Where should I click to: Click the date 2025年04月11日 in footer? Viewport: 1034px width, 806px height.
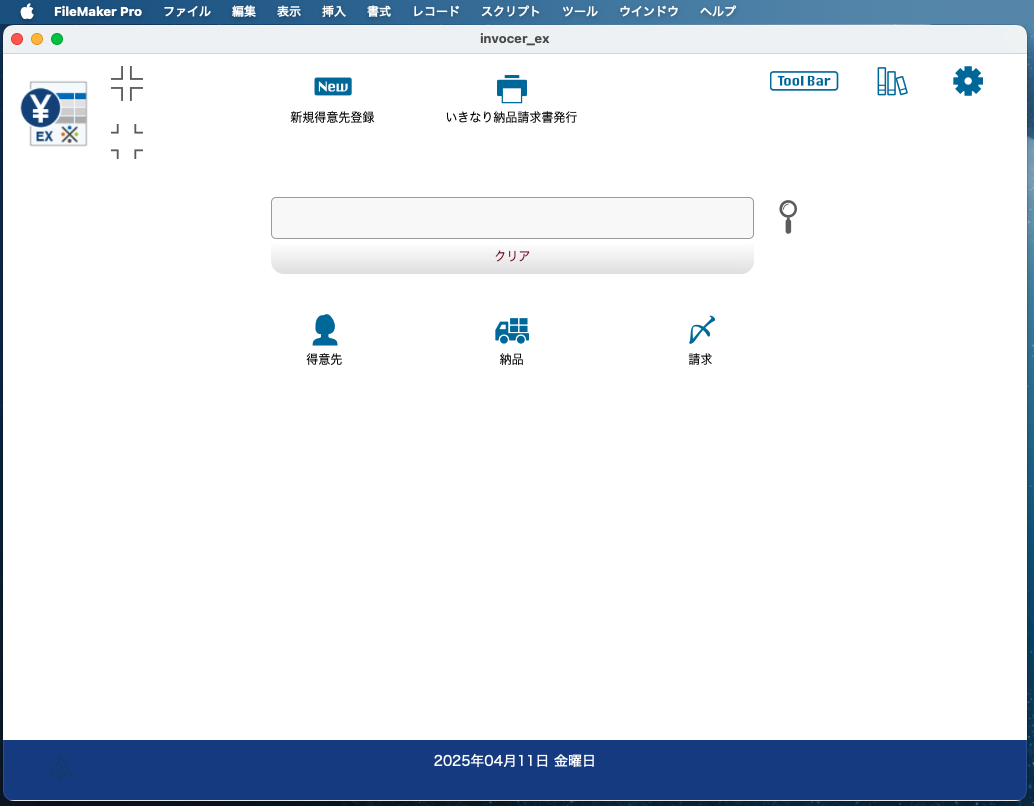[x=514, y=761]
